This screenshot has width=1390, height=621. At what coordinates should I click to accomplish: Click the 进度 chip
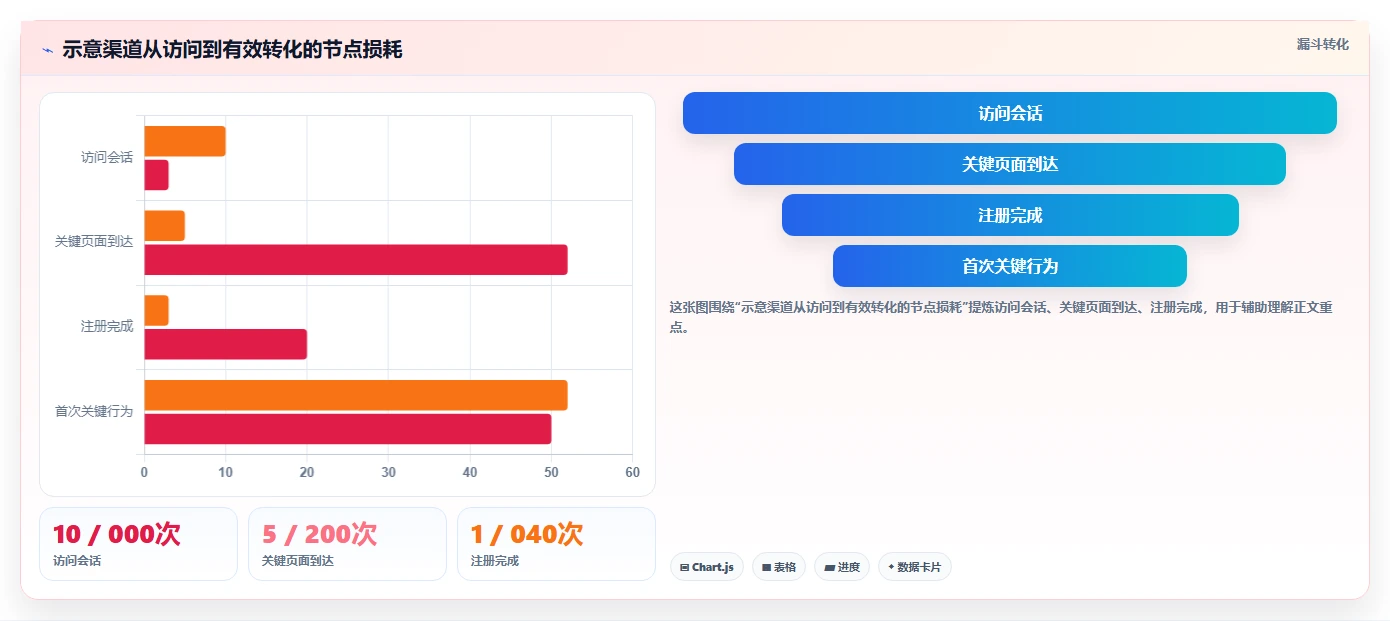842,567
